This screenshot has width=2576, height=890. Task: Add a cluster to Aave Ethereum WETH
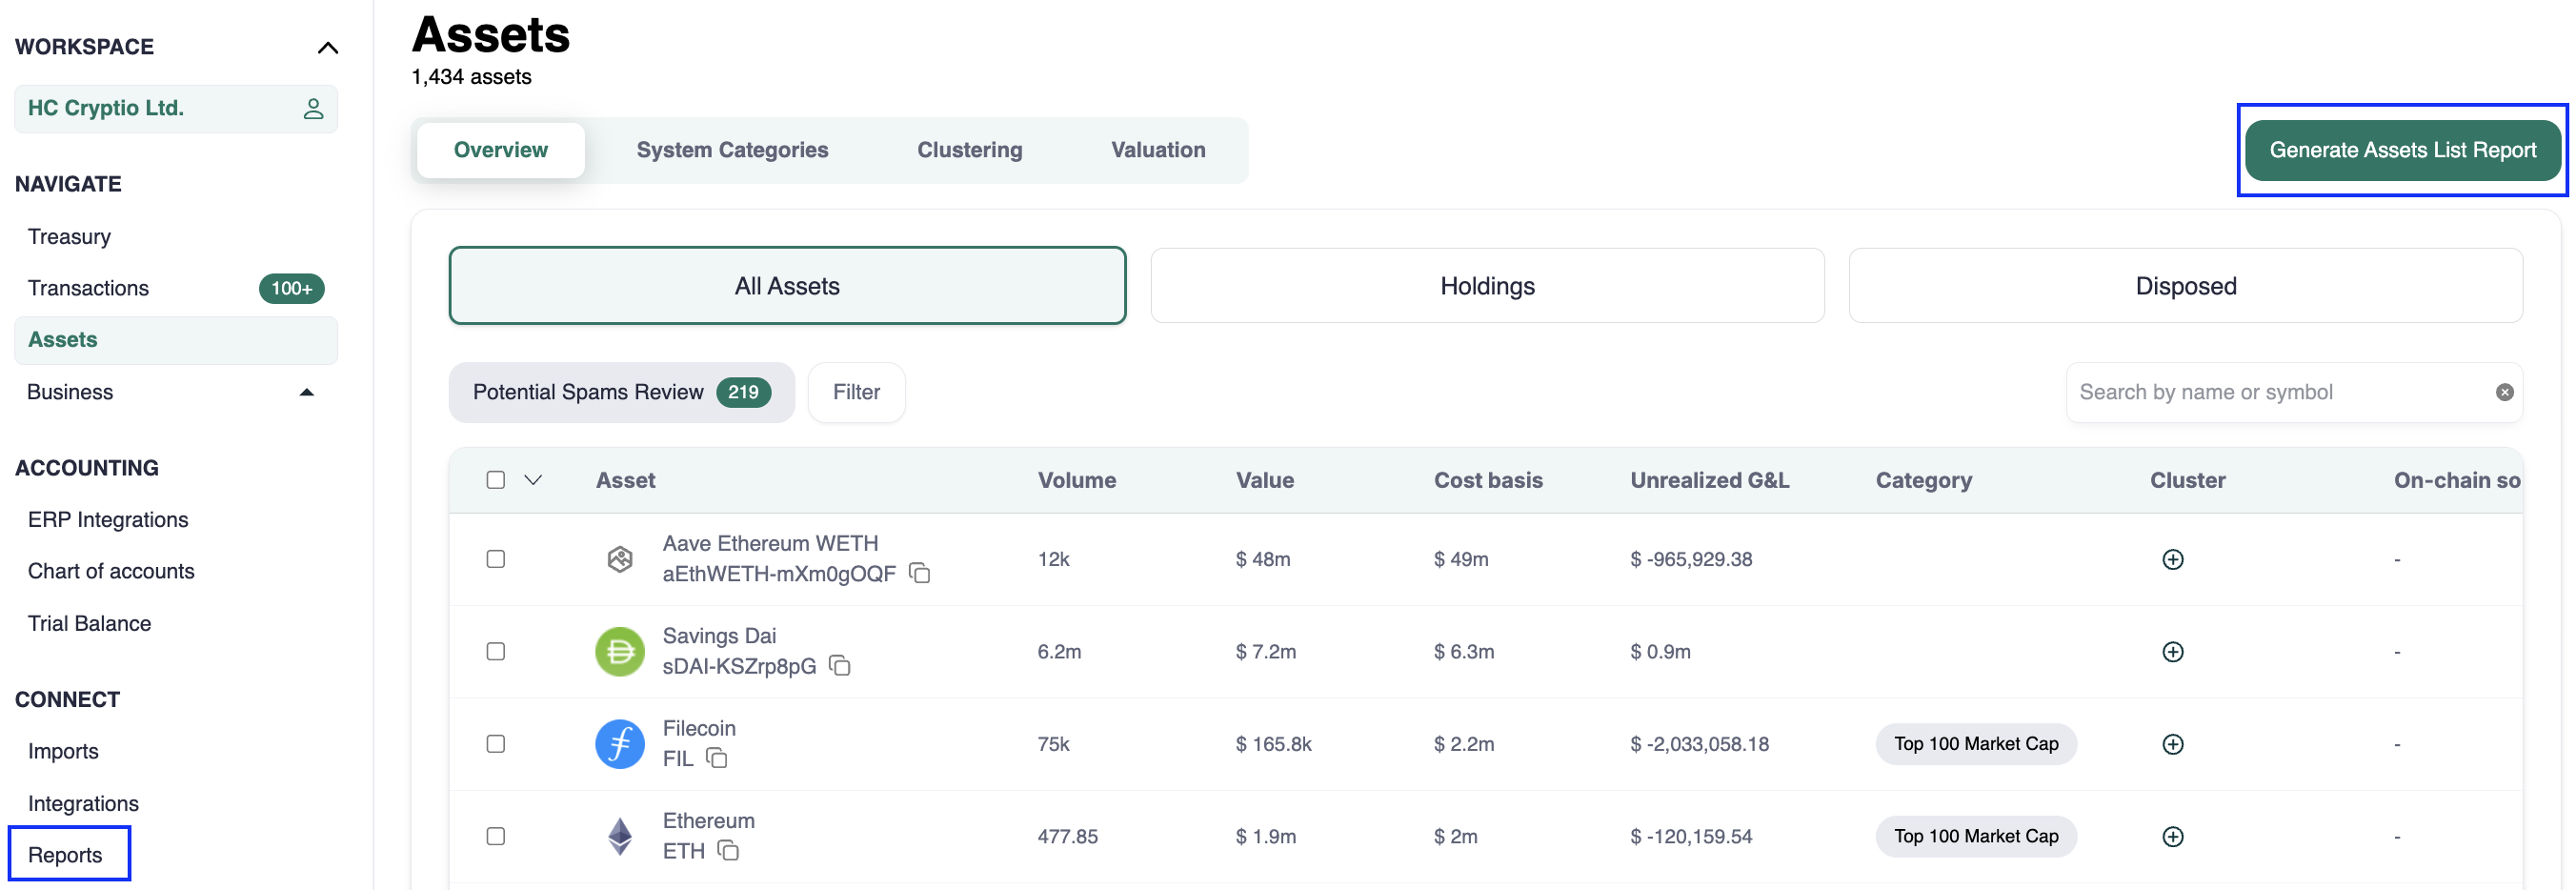click(x=2172, y=559)
